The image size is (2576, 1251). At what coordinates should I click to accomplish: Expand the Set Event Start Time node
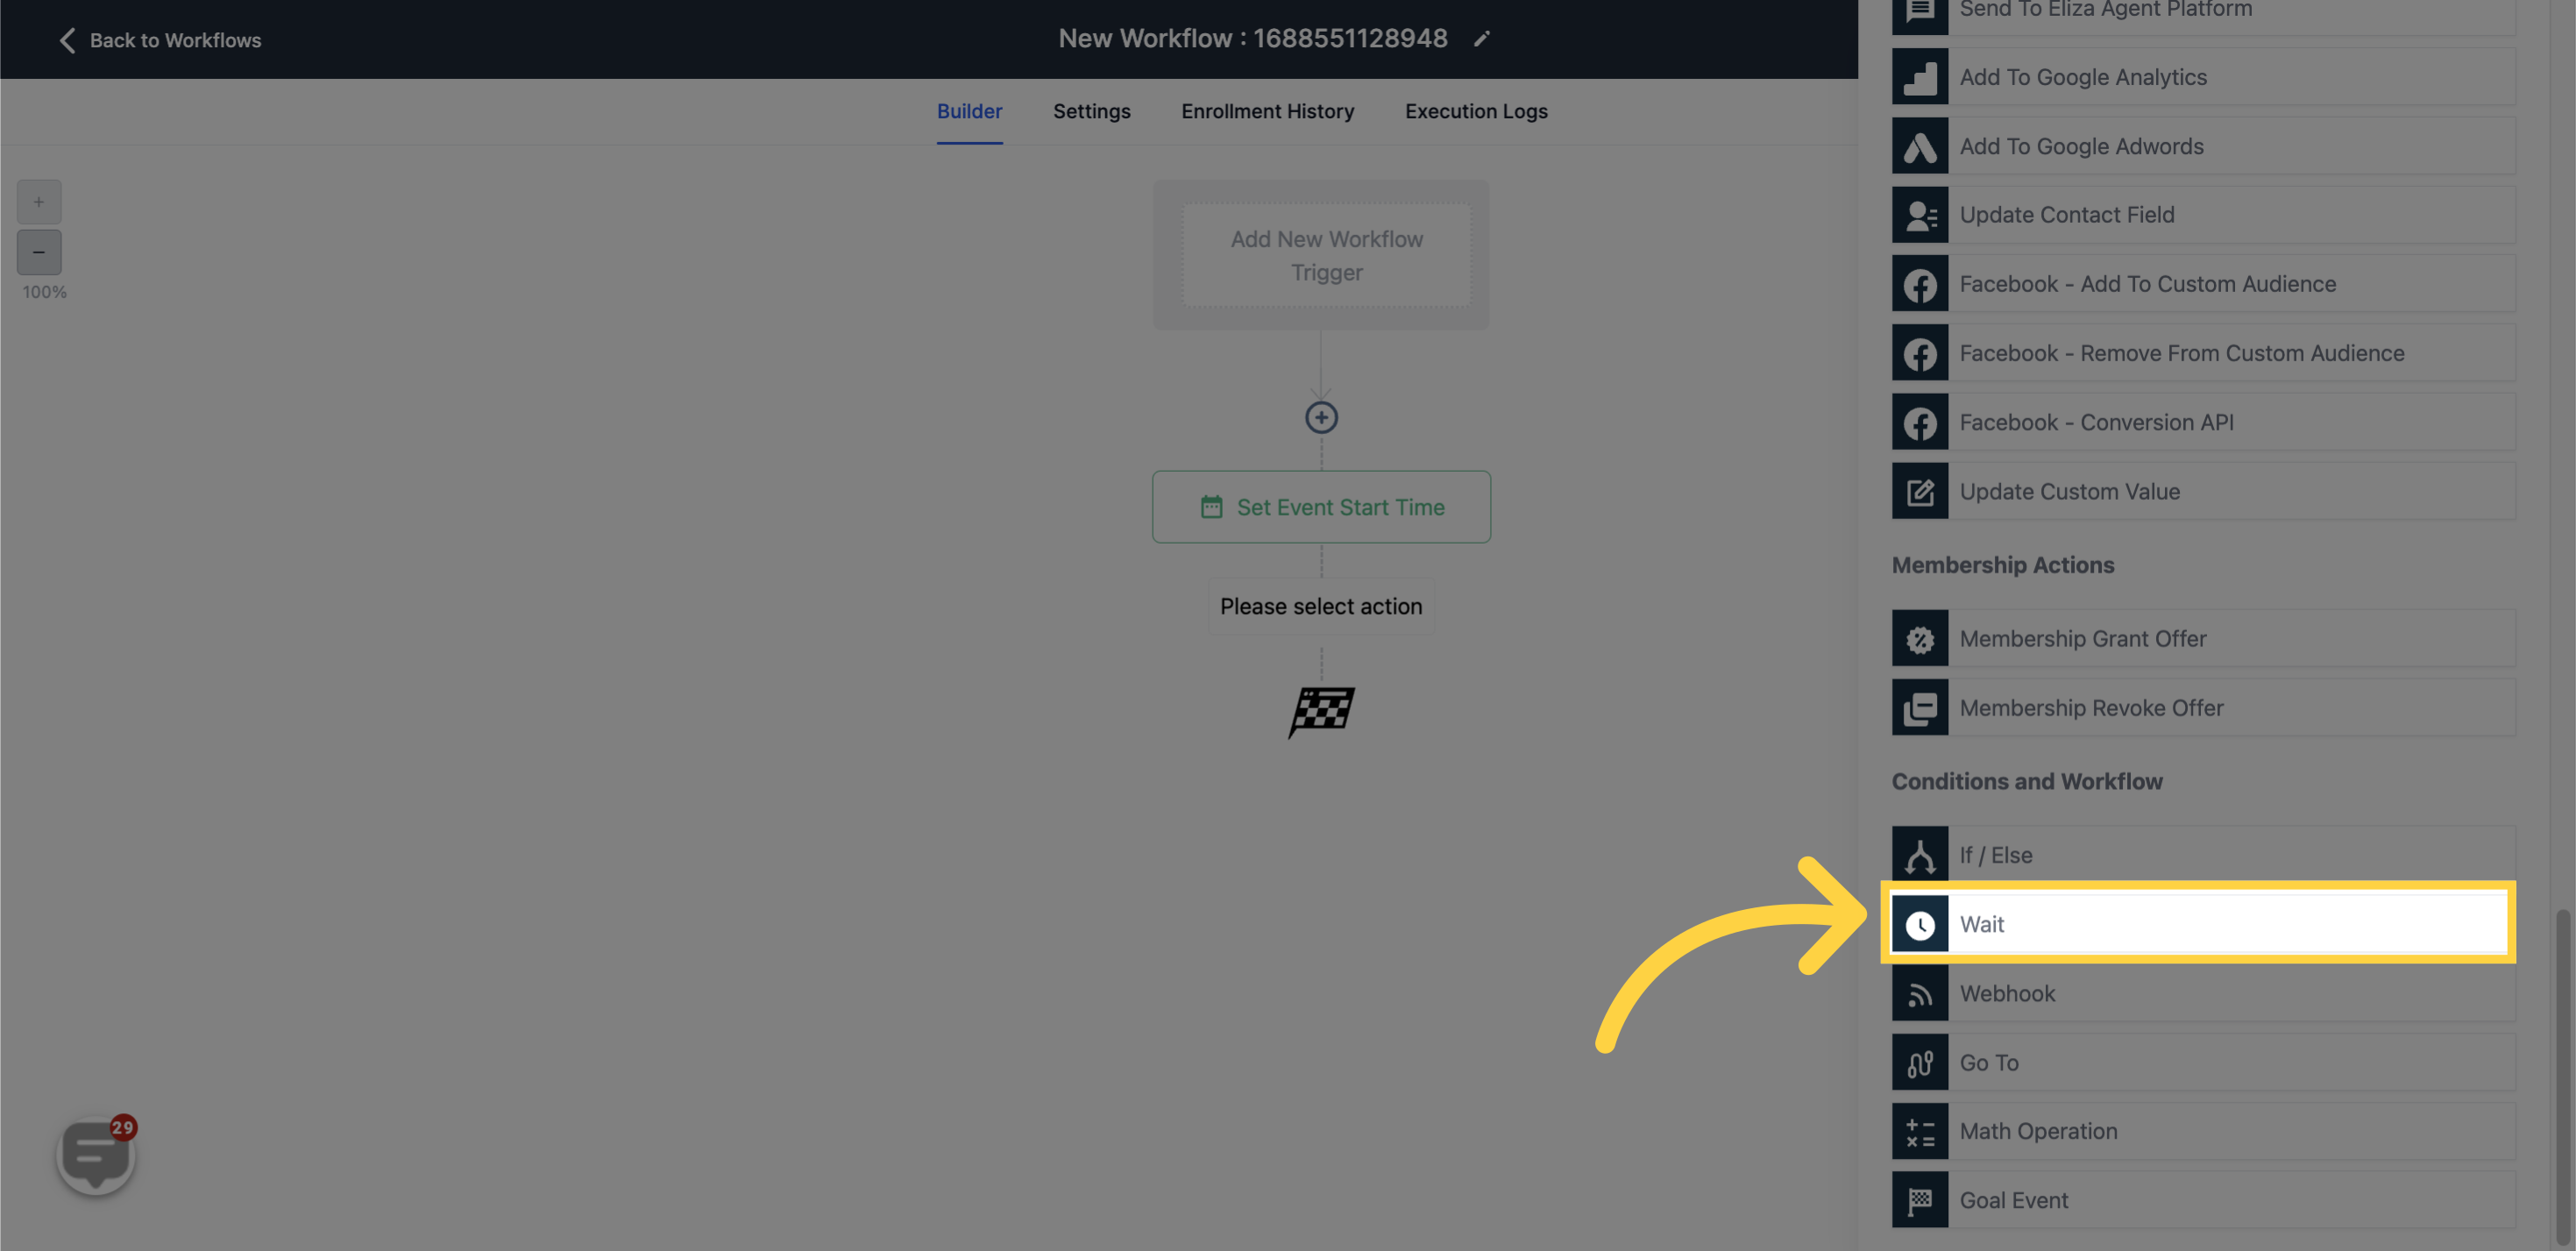pos(1323,507)
